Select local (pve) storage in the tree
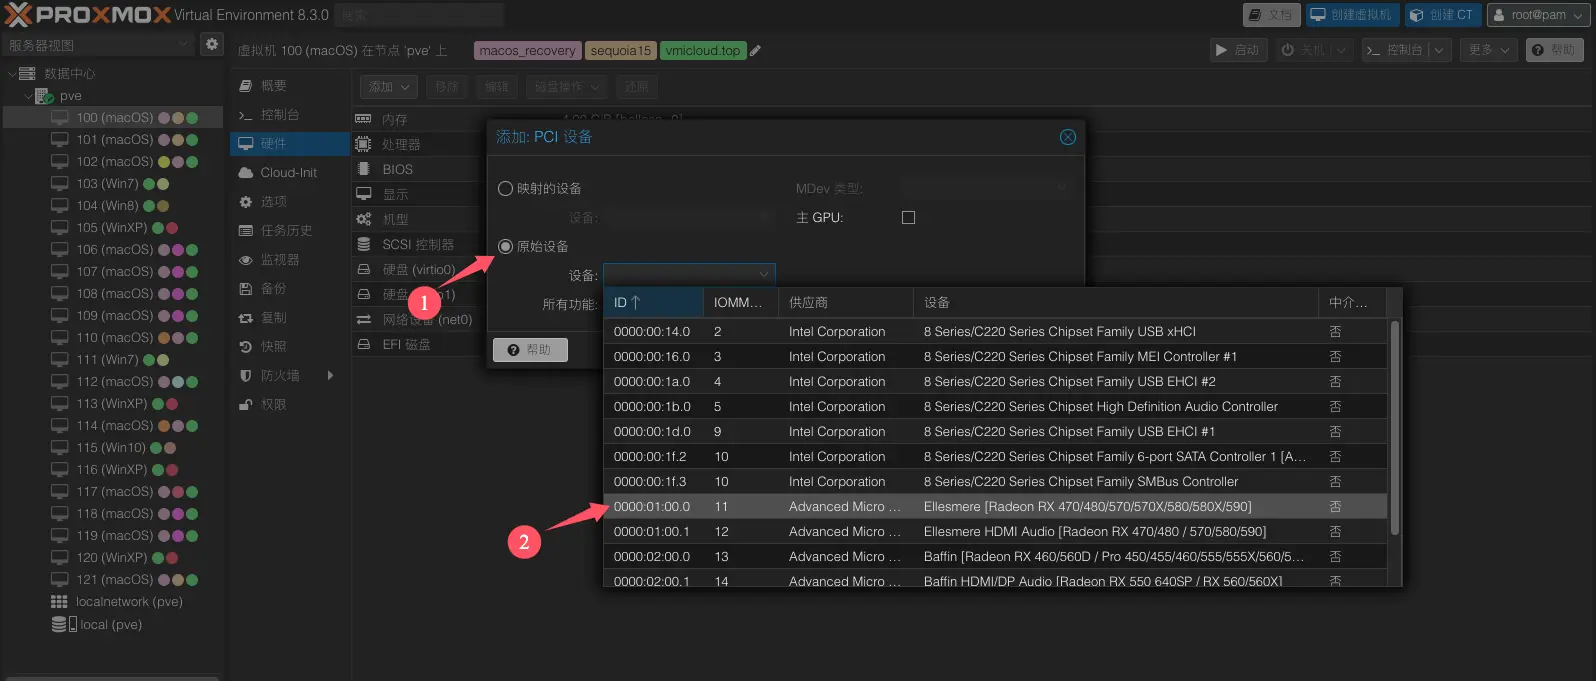 click(112, 625)
